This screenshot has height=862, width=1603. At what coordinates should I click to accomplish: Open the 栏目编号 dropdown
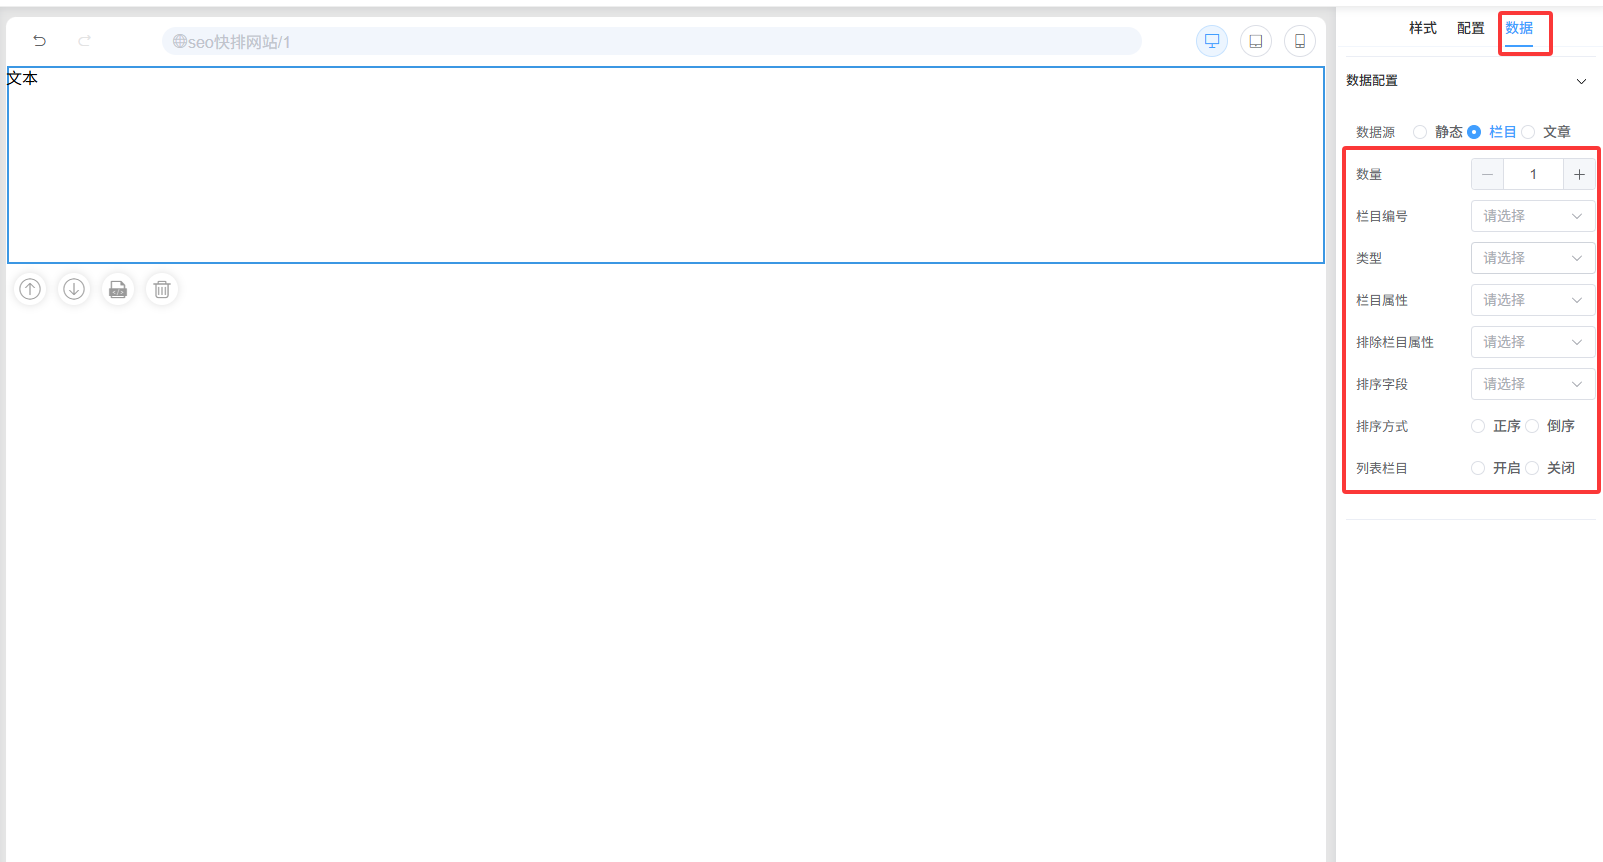(x=1532, y=216)
